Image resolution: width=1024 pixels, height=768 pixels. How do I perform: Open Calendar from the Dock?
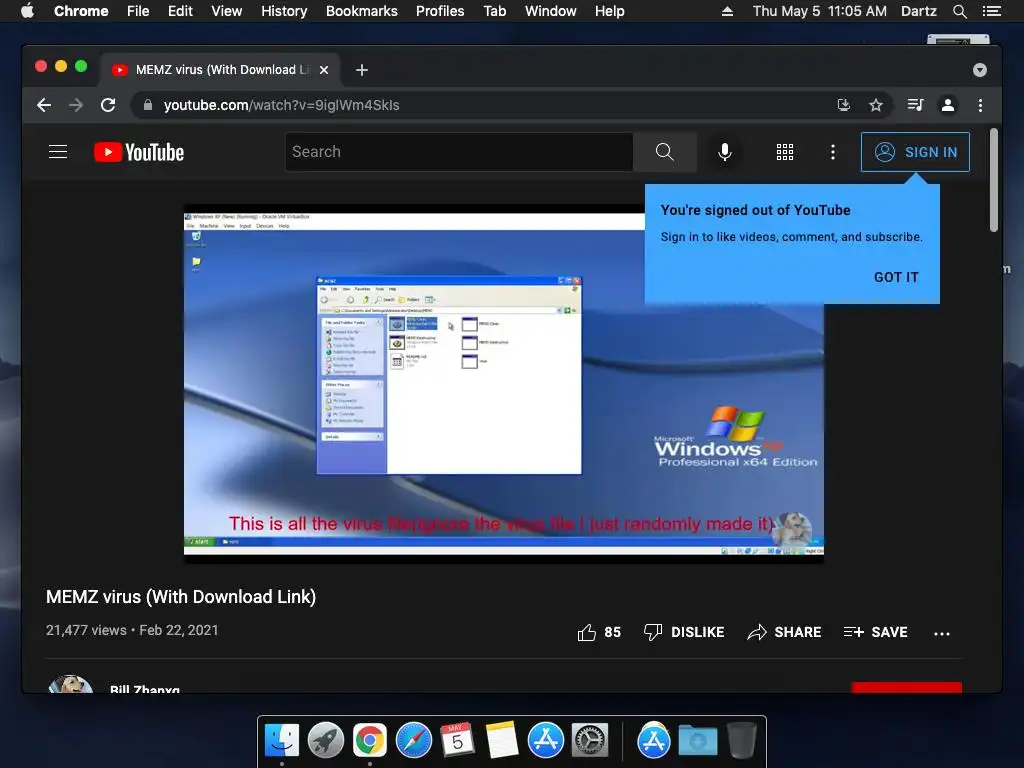click(458, 741)
